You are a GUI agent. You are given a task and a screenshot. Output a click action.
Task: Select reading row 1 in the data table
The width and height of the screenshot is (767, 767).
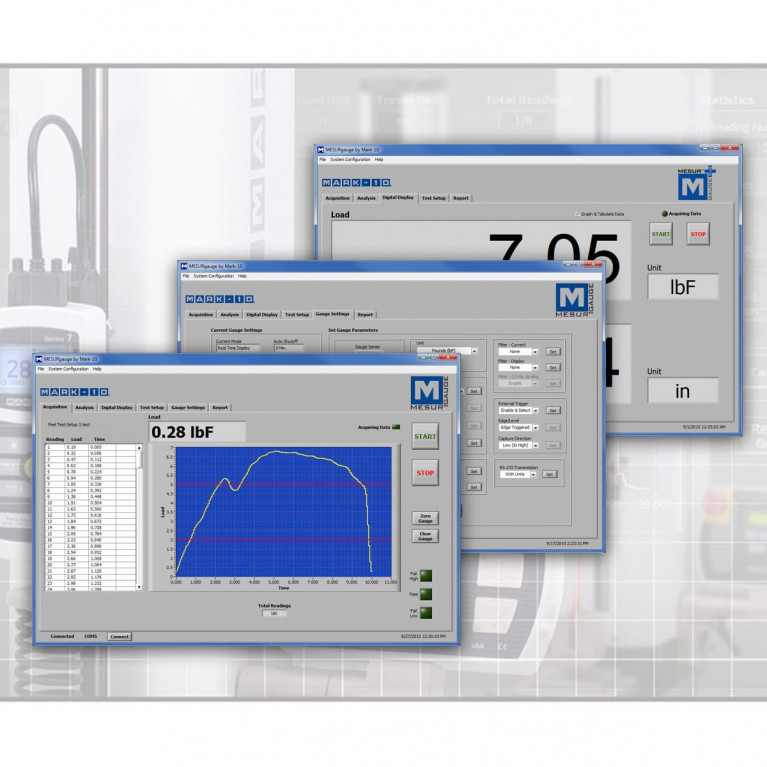point(90,447)
